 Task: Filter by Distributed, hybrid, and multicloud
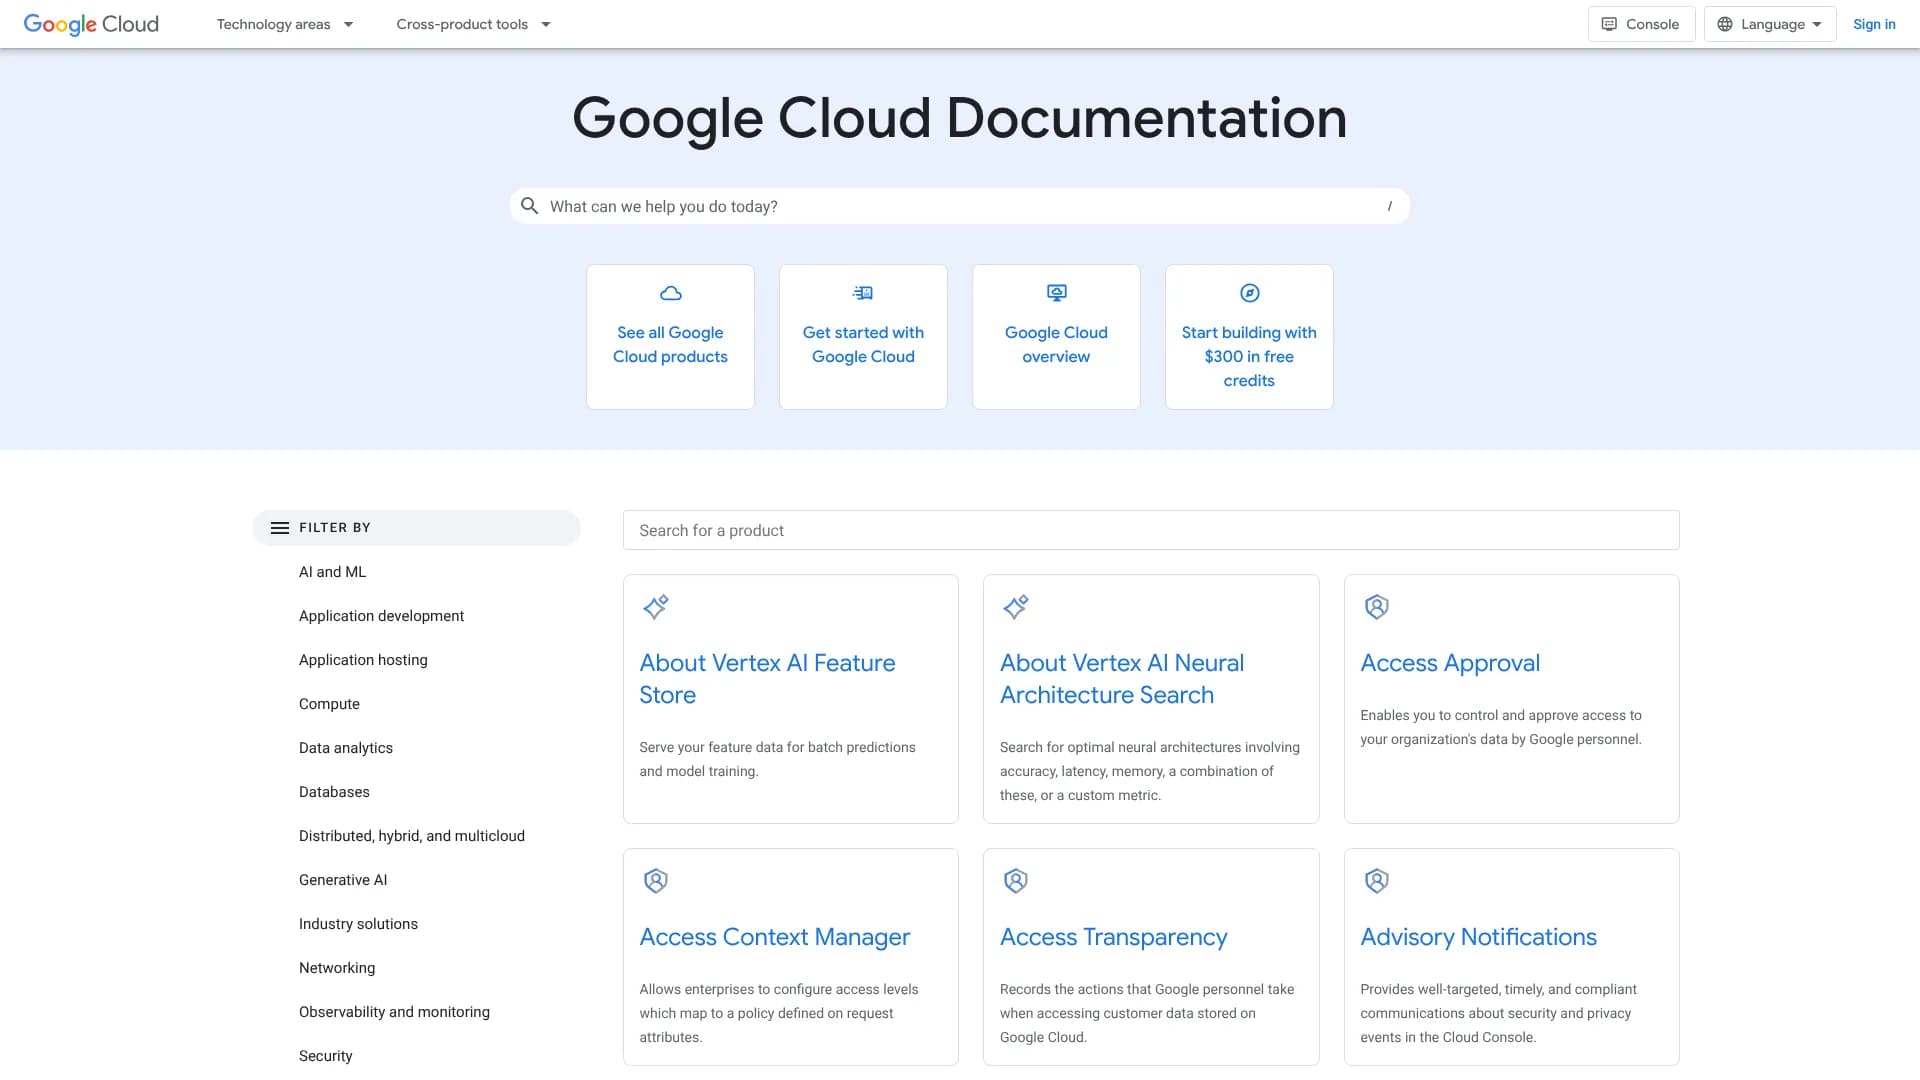[412, 836]
